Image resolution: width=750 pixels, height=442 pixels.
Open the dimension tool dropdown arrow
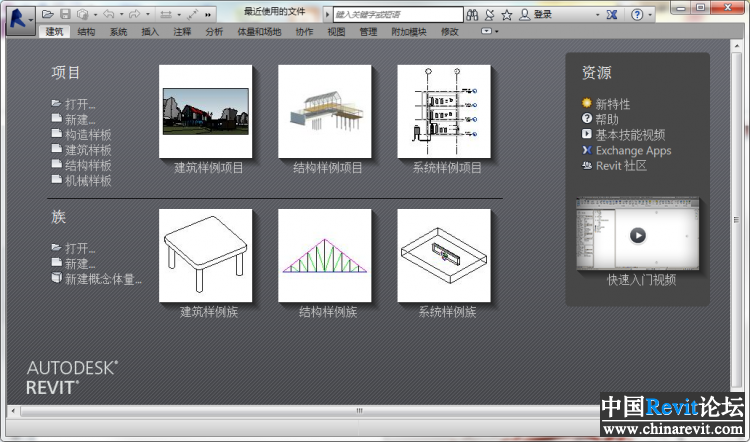point(179,15)
